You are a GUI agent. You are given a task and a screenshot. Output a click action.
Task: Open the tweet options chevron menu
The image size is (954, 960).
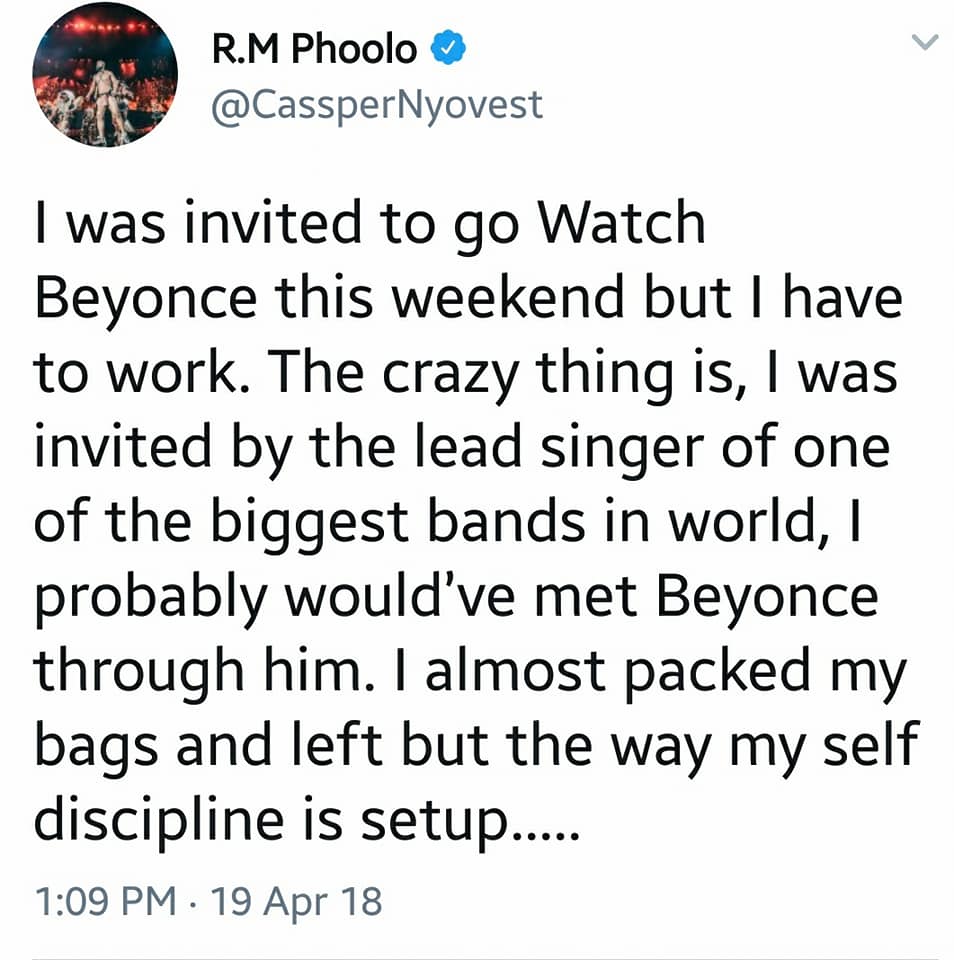[925, 42]
